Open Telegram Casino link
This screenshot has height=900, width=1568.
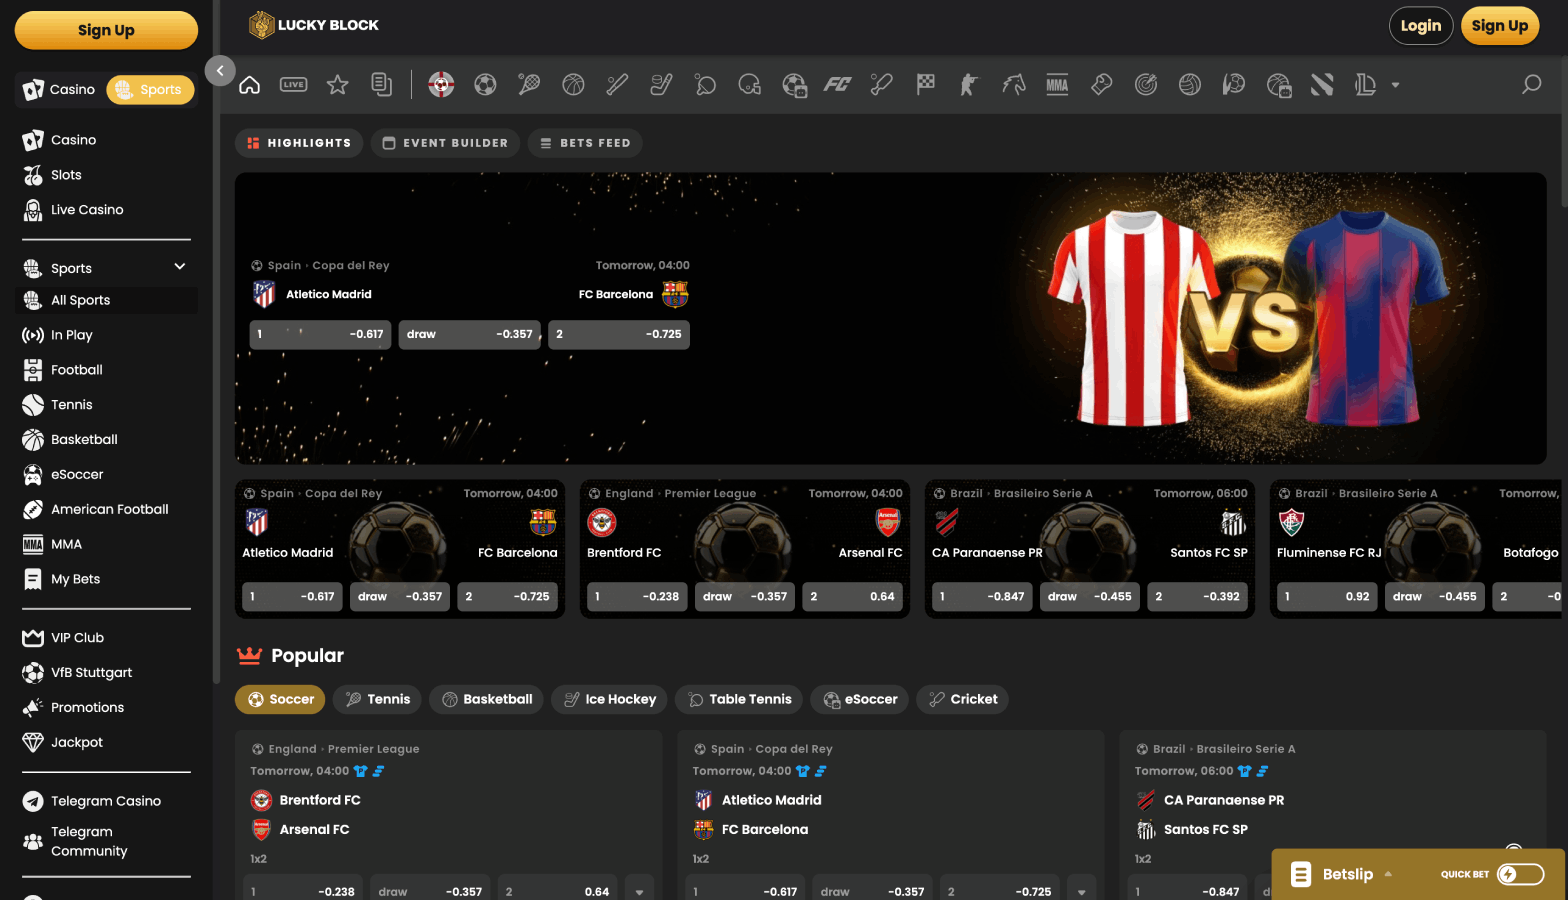tap(106, 801)
